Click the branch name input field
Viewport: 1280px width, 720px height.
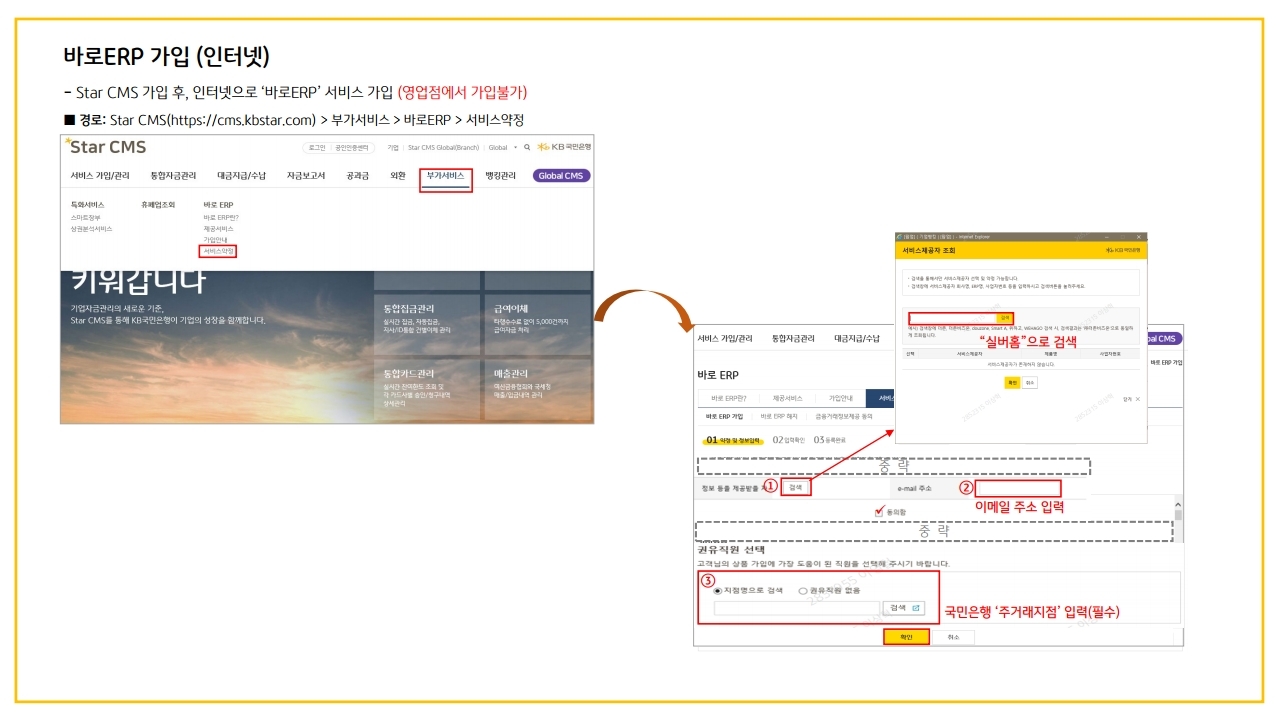[x=796, y=608]
